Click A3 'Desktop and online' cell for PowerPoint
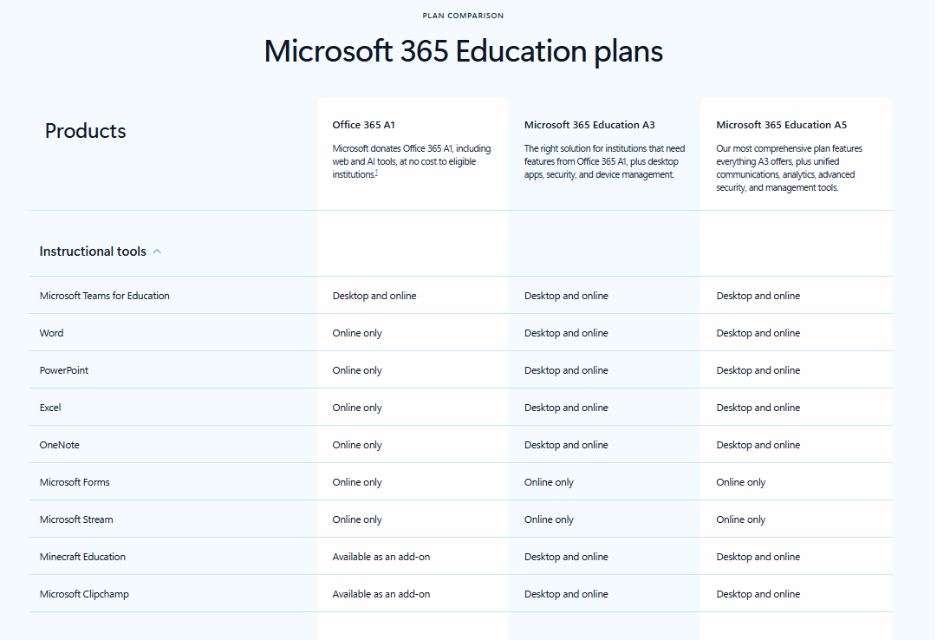Viewport: 936px width, 640px height. tap(566, 370)
